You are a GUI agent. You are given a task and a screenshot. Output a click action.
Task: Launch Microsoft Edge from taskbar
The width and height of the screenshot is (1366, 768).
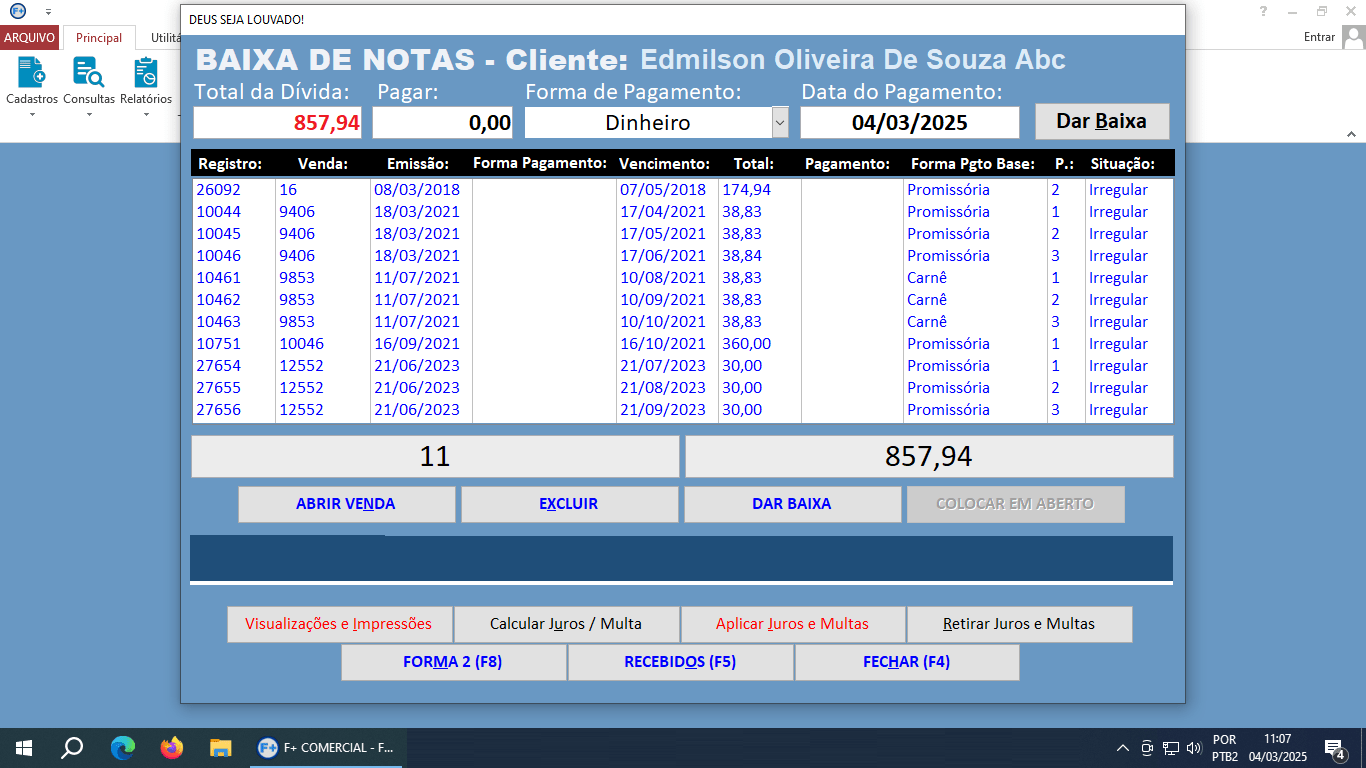[122, 747]
